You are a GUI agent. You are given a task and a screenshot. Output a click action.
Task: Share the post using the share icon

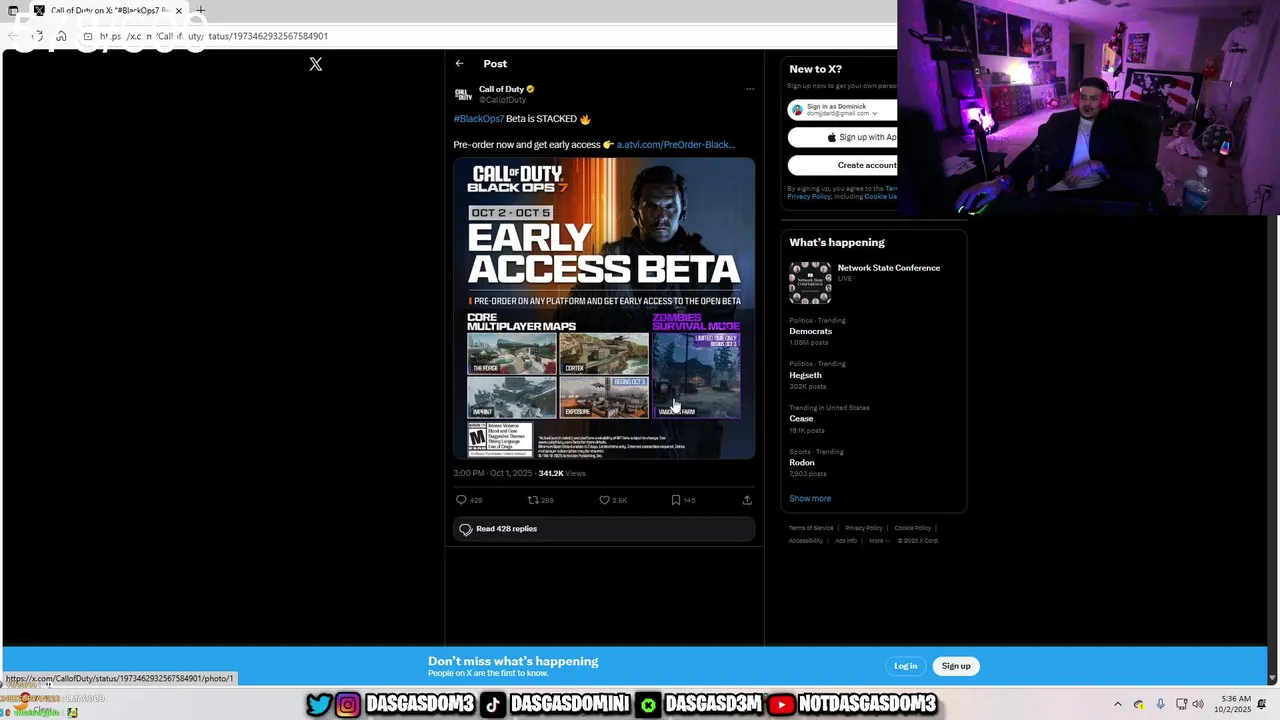(747, 500)
